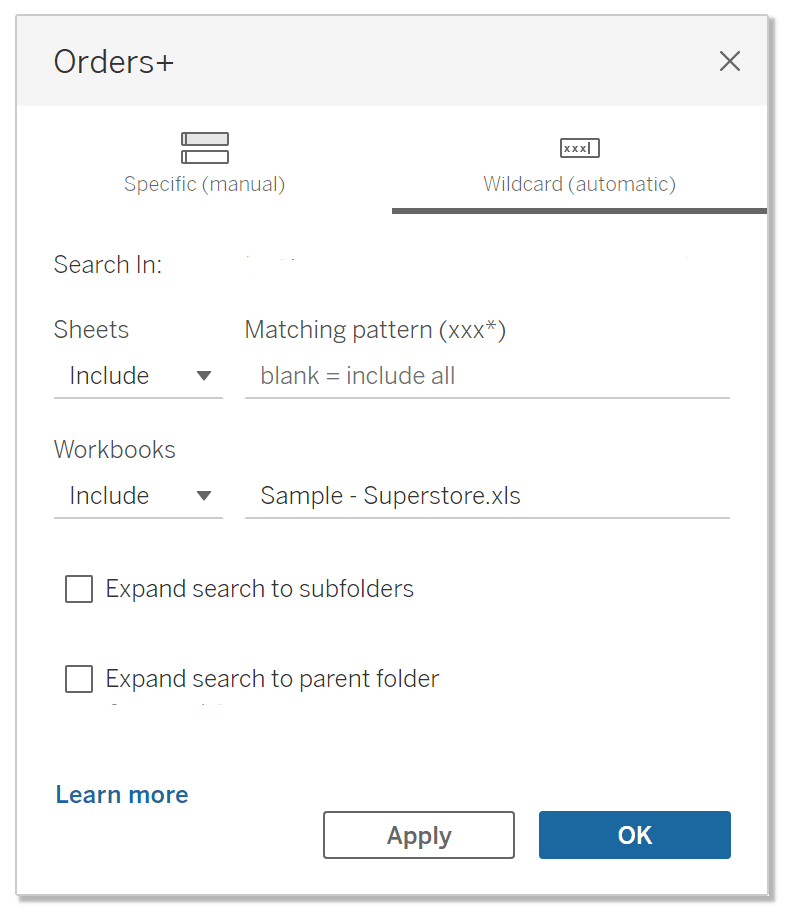The height and width of the screenshot is (917, 799).
Task: Enable Expand search to subfolders checkbox
Action: coord(79,588)
